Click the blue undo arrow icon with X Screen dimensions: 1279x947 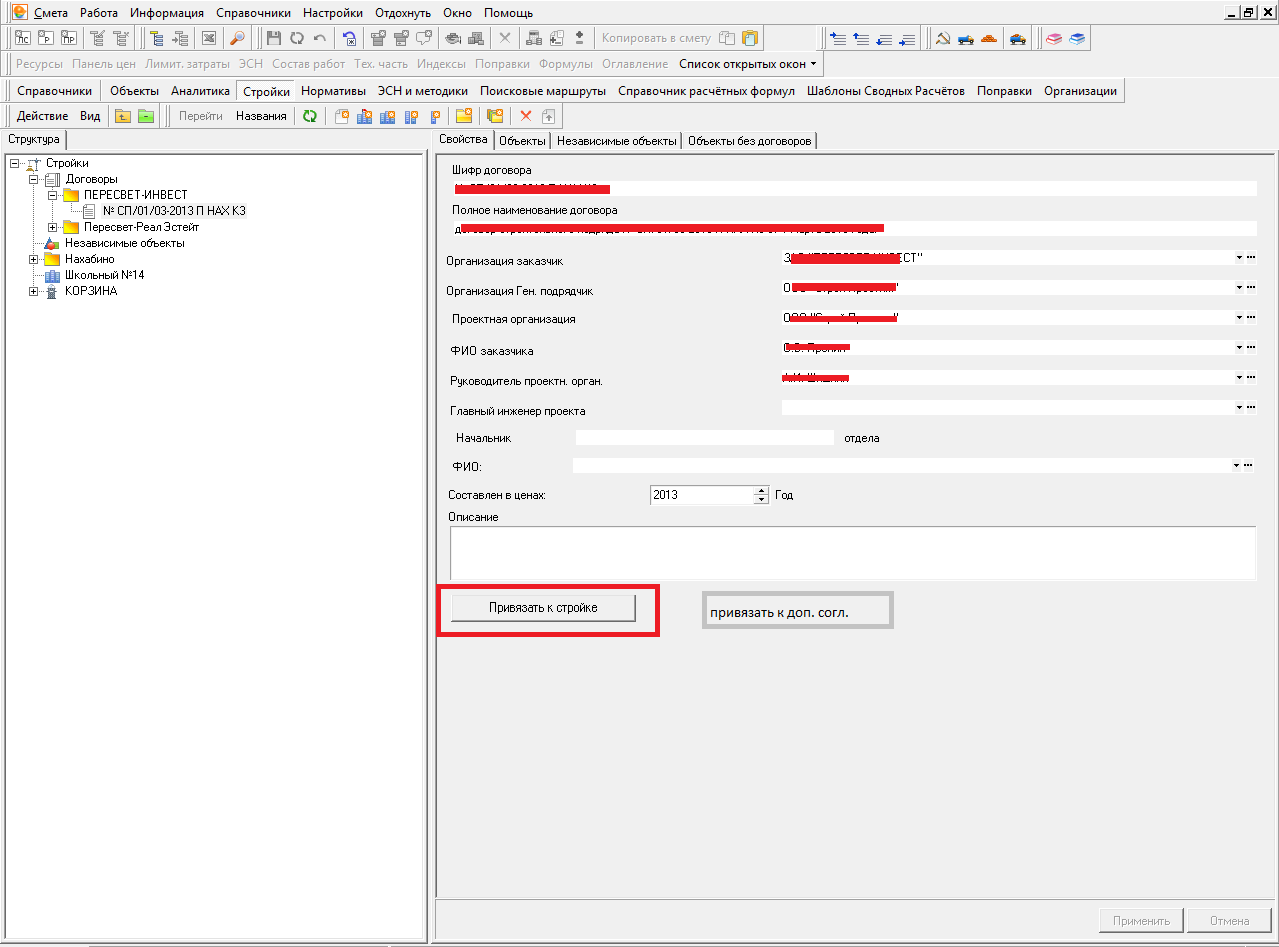pyautogui.click(x=349, y=38)
